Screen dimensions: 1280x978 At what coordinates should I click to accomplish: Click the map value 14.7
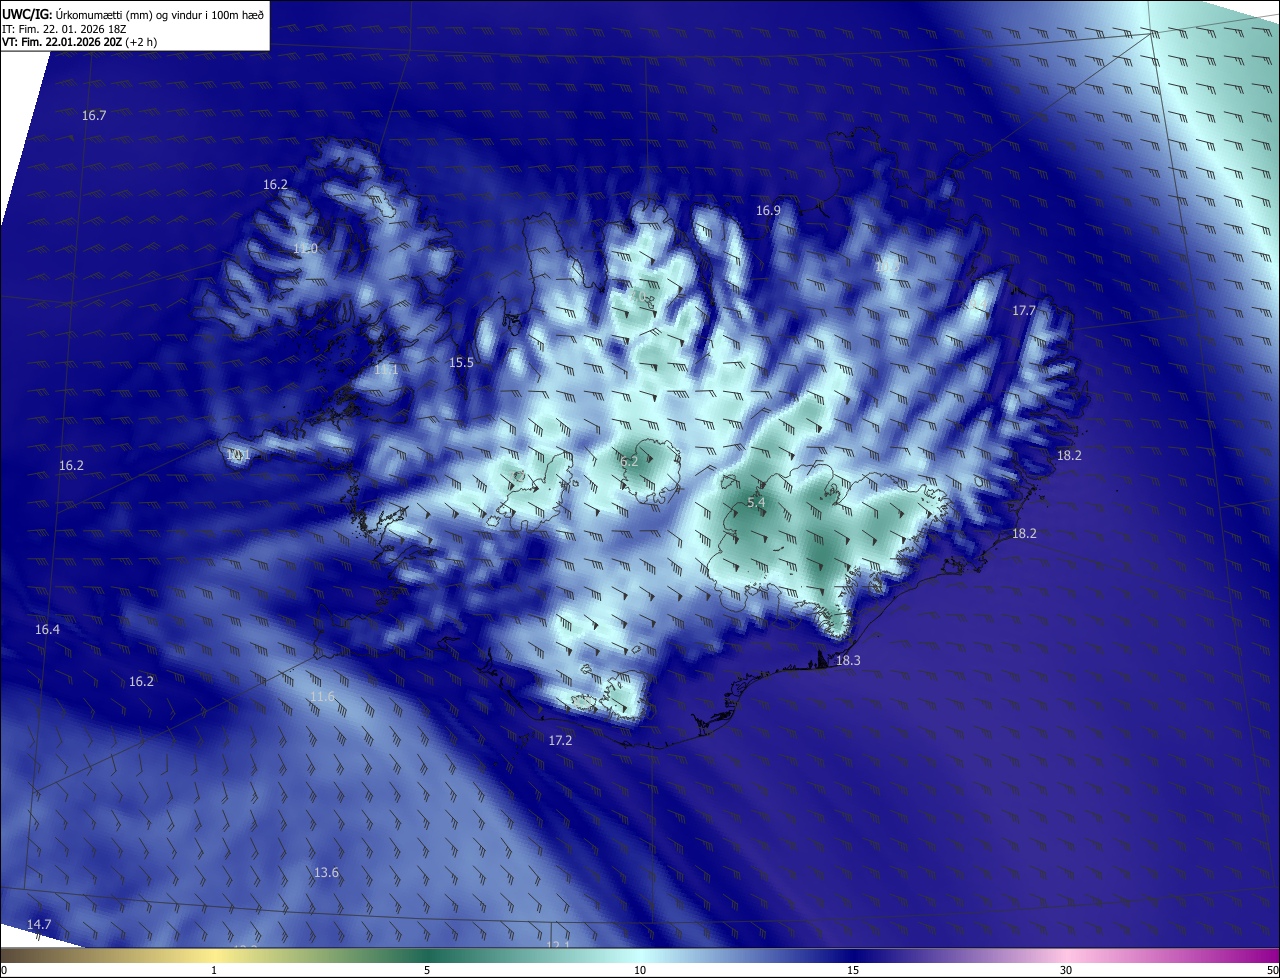coord(39,924)
